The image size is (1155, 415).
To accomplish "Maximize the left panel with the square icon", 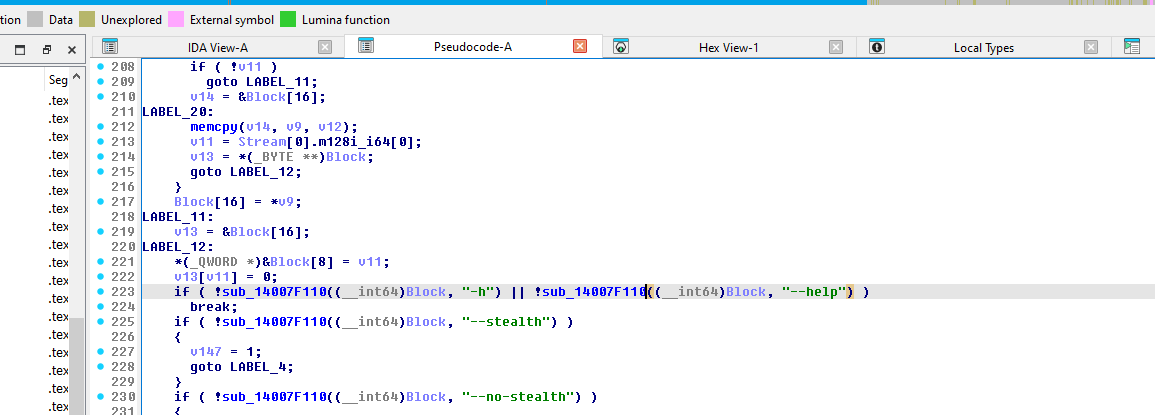I will (x=20, y=49).
